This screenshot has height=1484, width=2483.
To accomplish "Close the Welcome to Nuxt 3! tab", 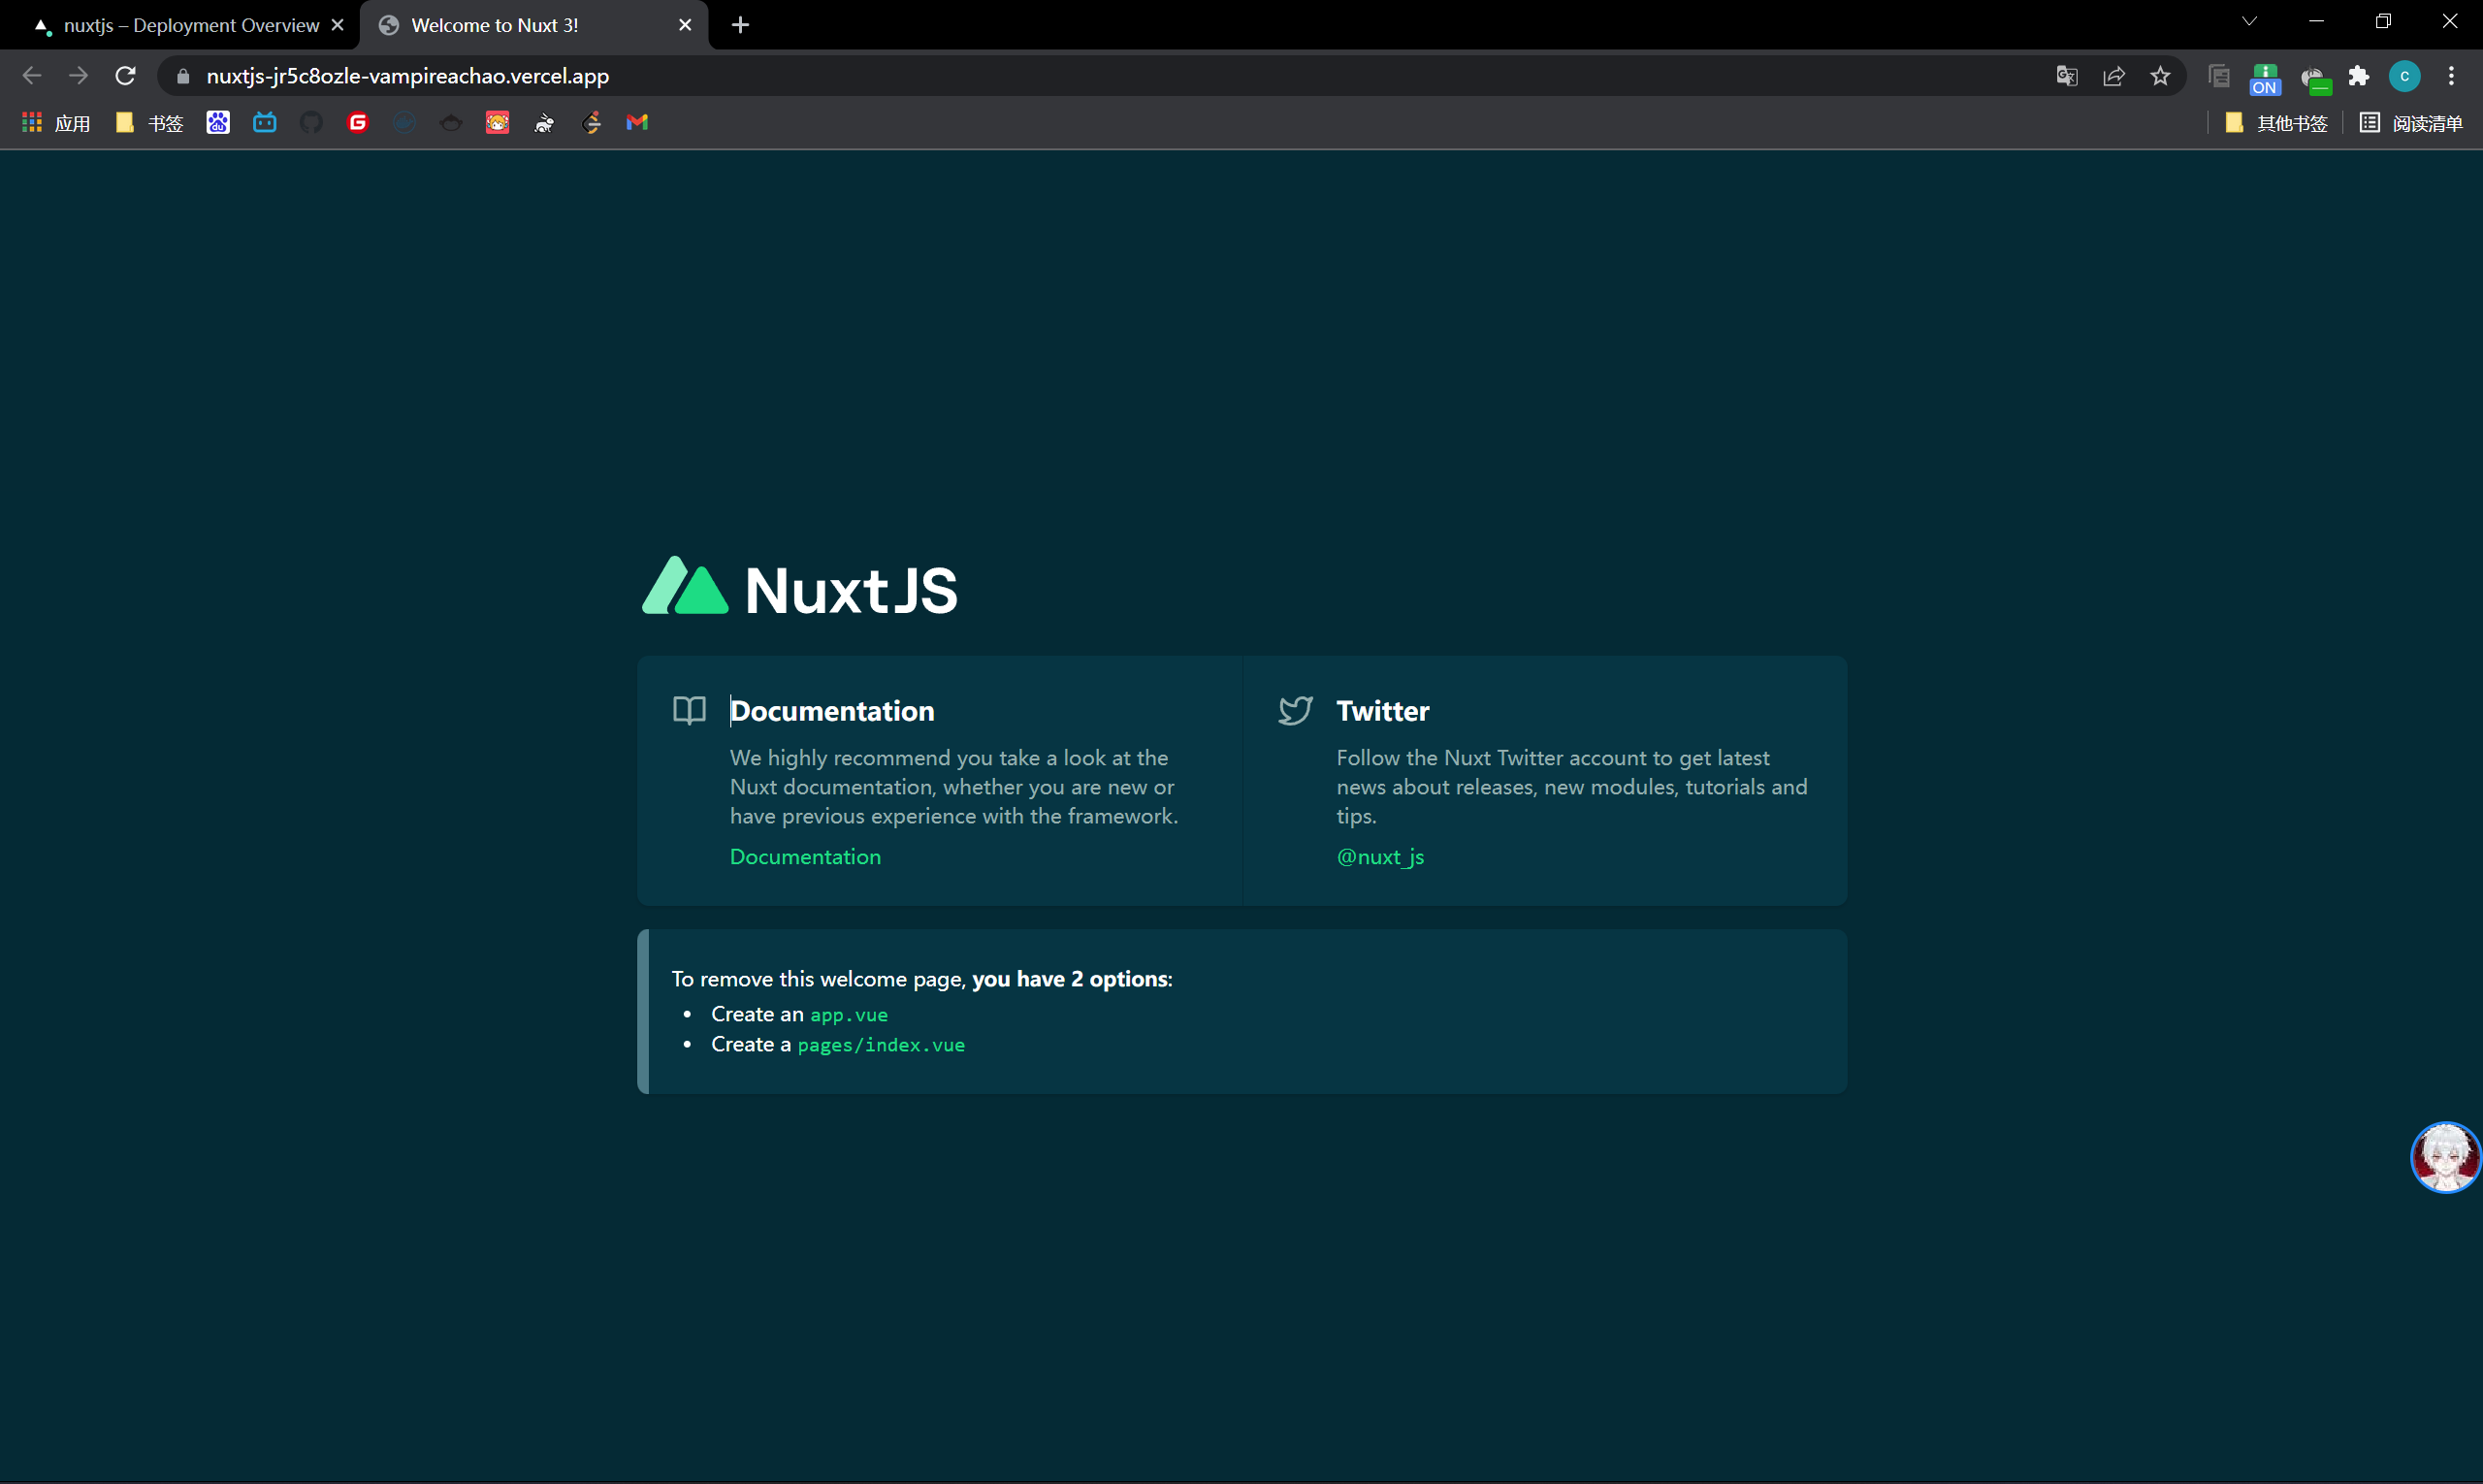I will (x=685, y=25).
